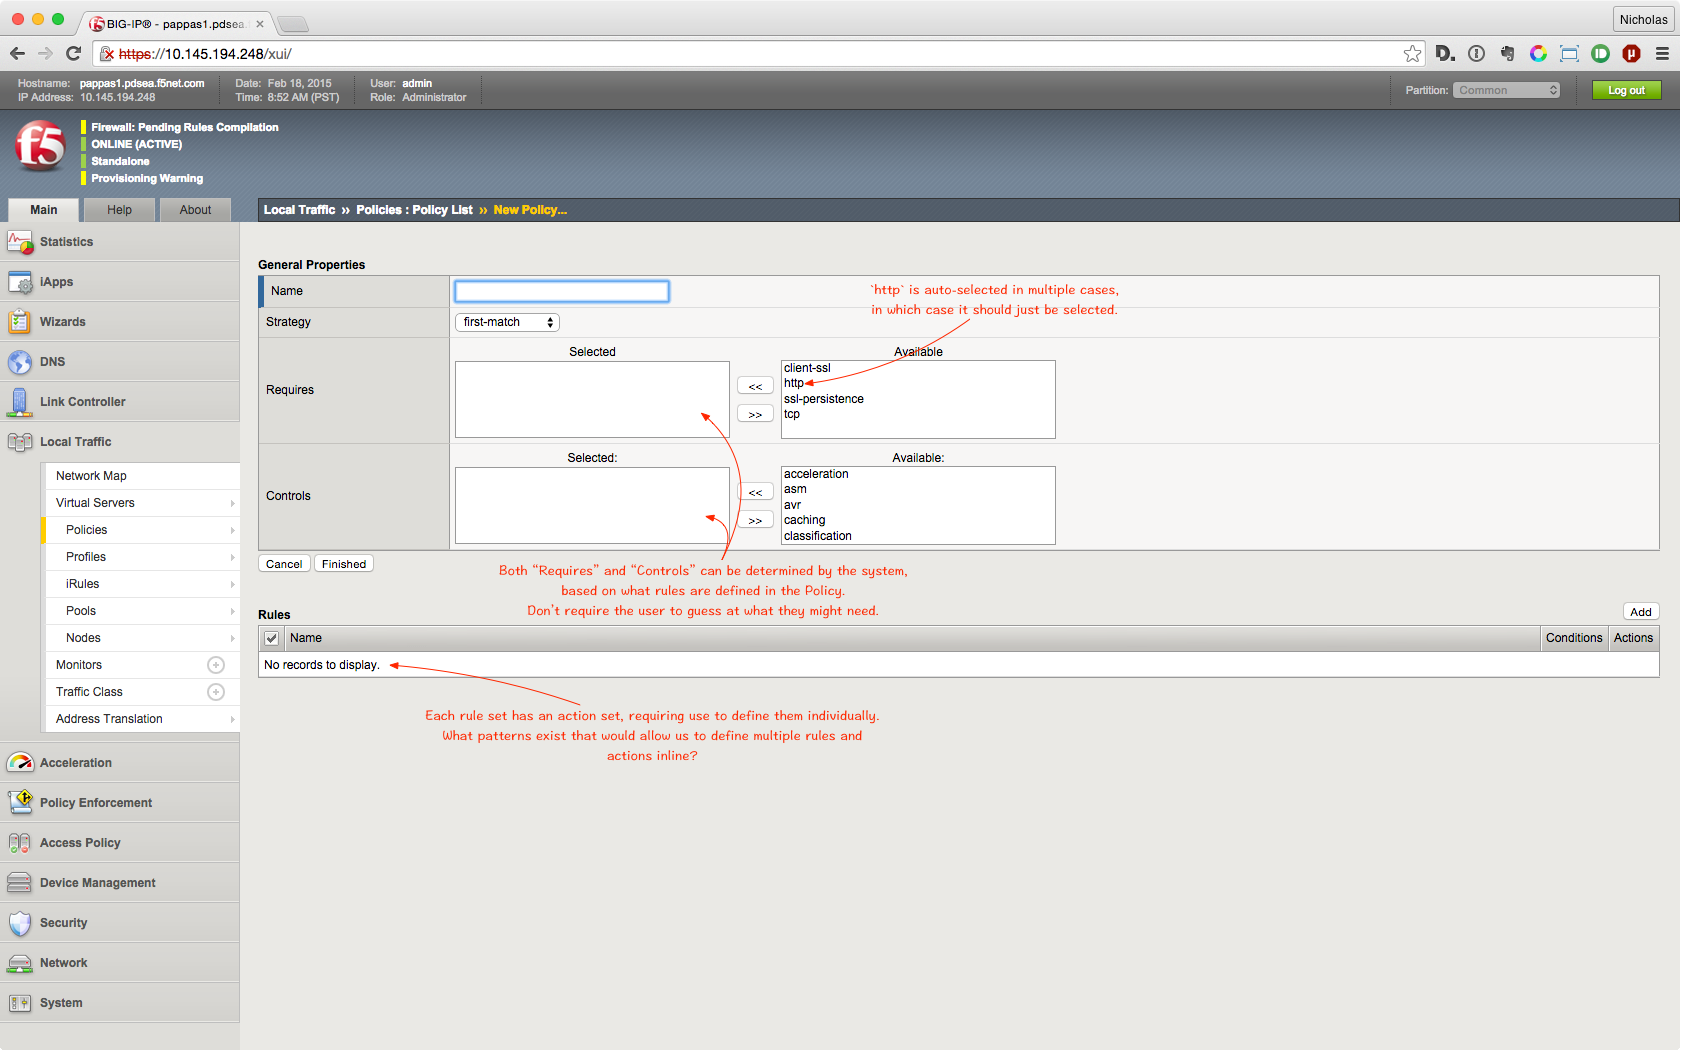Expand Pools submenu arrow
The image size is (1684, 1054).
point(233,611)
